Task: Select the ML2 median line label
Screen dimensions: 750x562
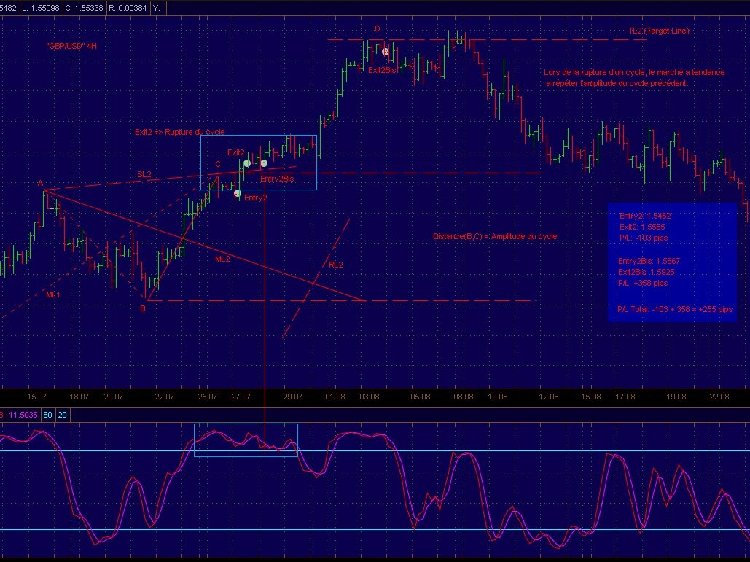Action: [x=222, y=259]
